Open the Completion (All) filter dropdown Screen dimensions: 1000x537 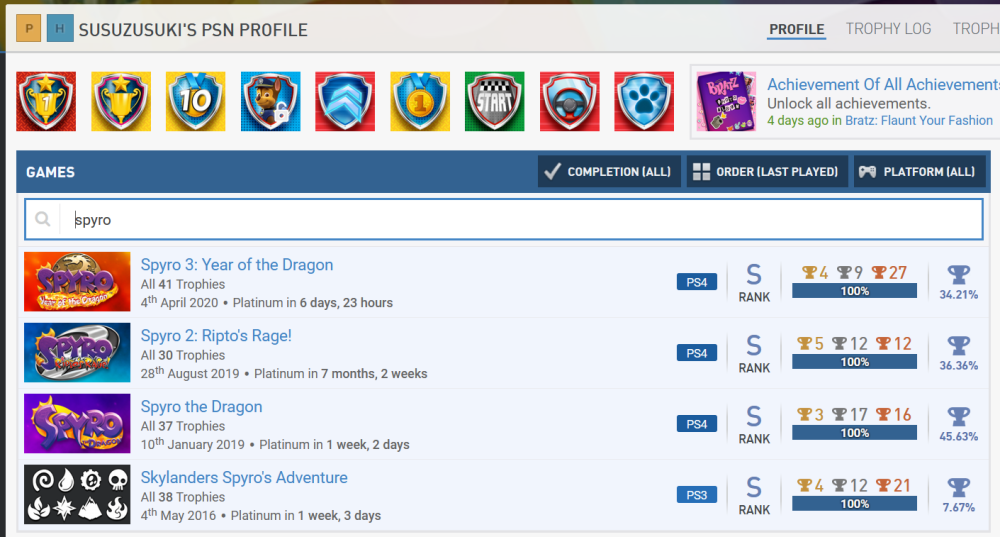tap(609, 171)
